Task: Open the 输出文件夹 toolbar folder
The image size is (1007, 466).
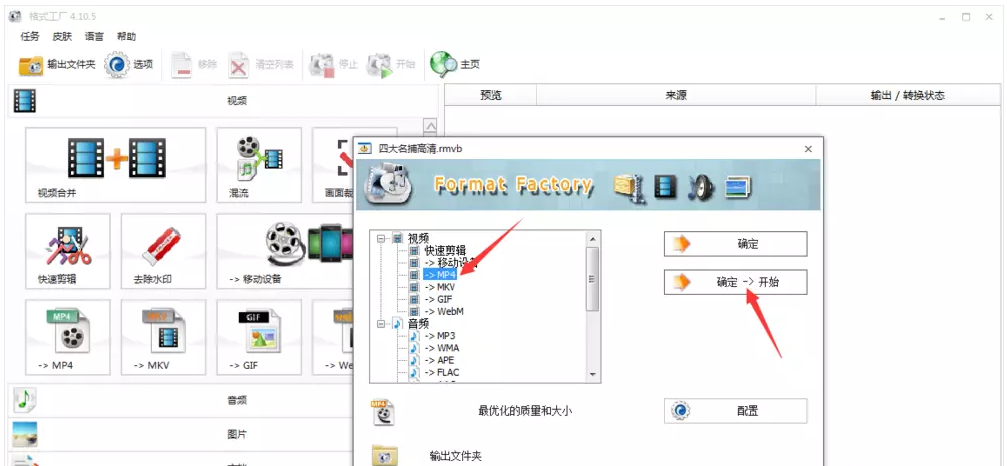Action: tap(57, 65)
